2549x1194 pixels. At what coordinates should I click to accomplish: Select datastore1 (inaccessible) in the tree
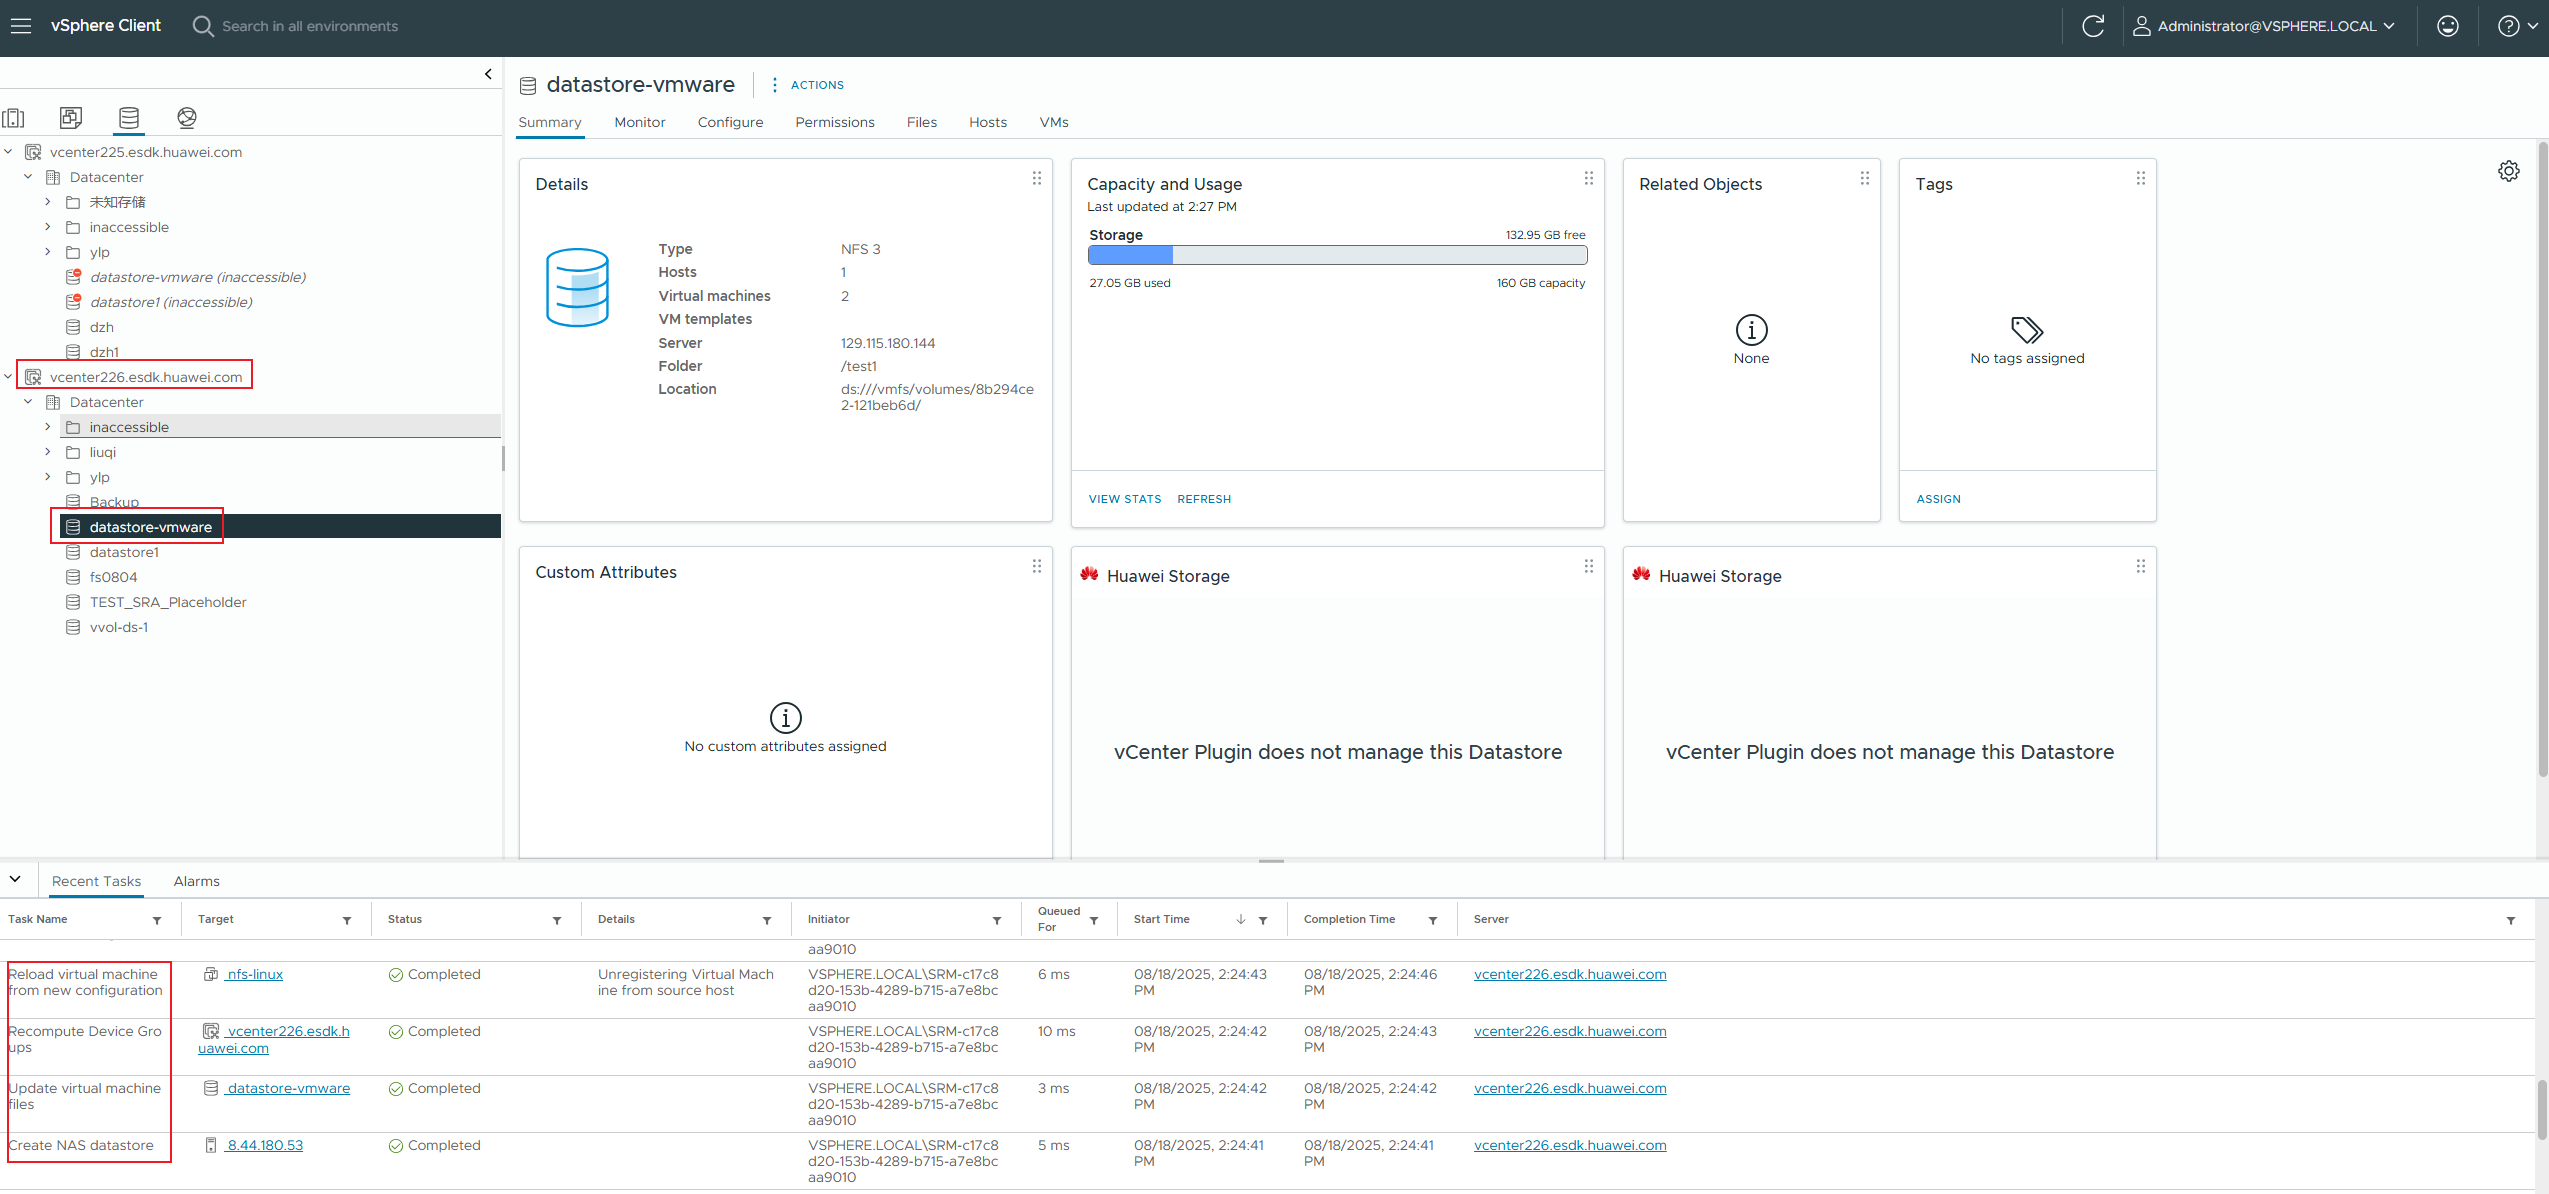(171, 302)
